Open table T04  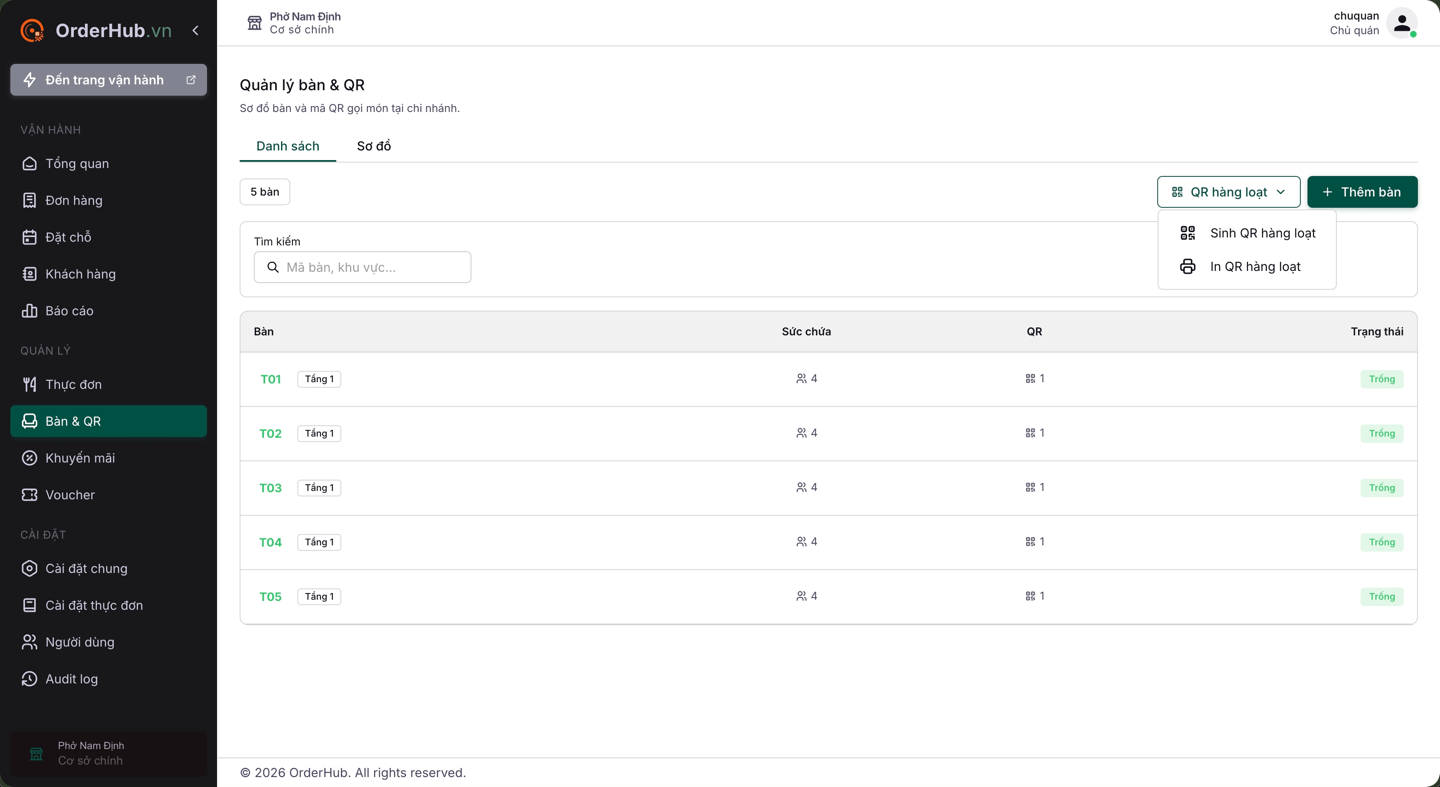point(271,542)
